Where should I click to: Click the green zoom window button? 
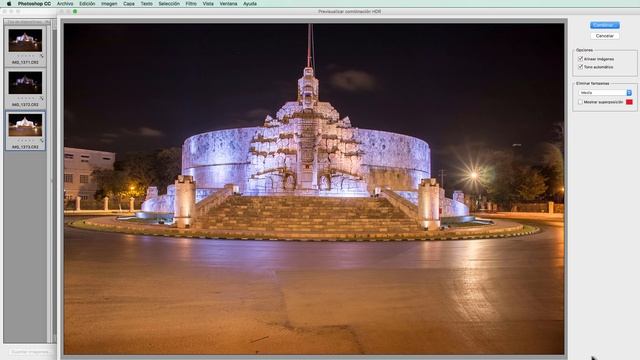point(75,11)
